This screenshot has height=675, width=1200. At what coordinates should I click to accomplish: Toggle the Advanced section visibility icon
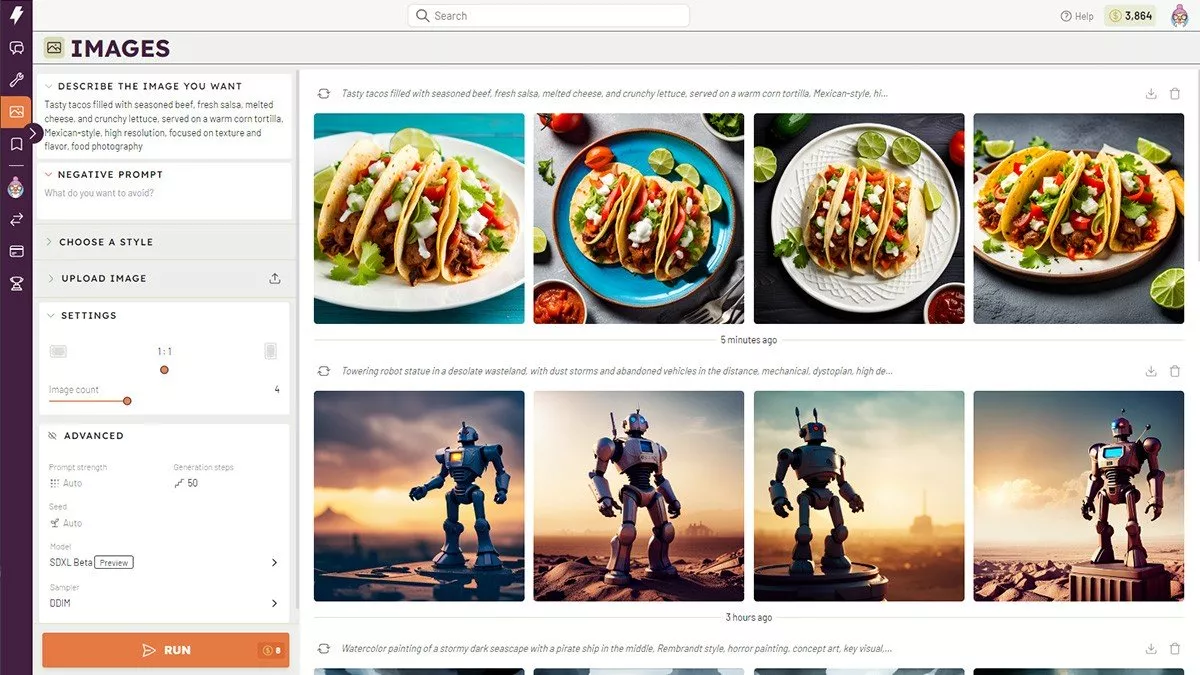click(x=52, y=436)
